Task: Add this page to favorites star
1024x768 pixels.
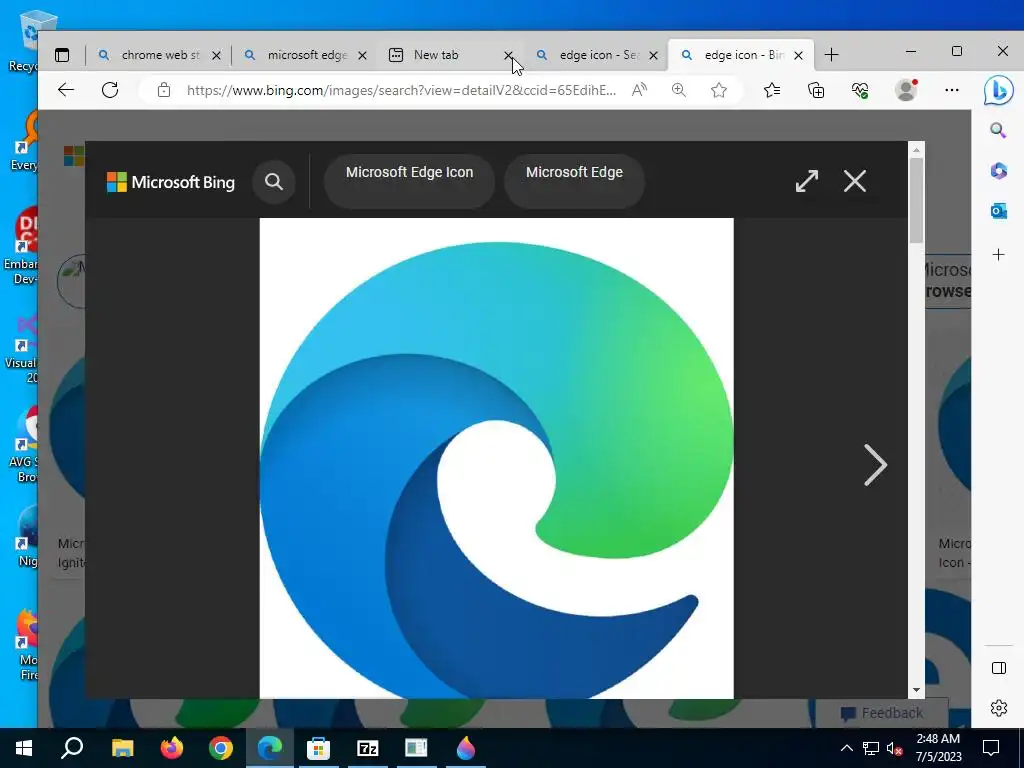Action: click(x=719, y=90)
